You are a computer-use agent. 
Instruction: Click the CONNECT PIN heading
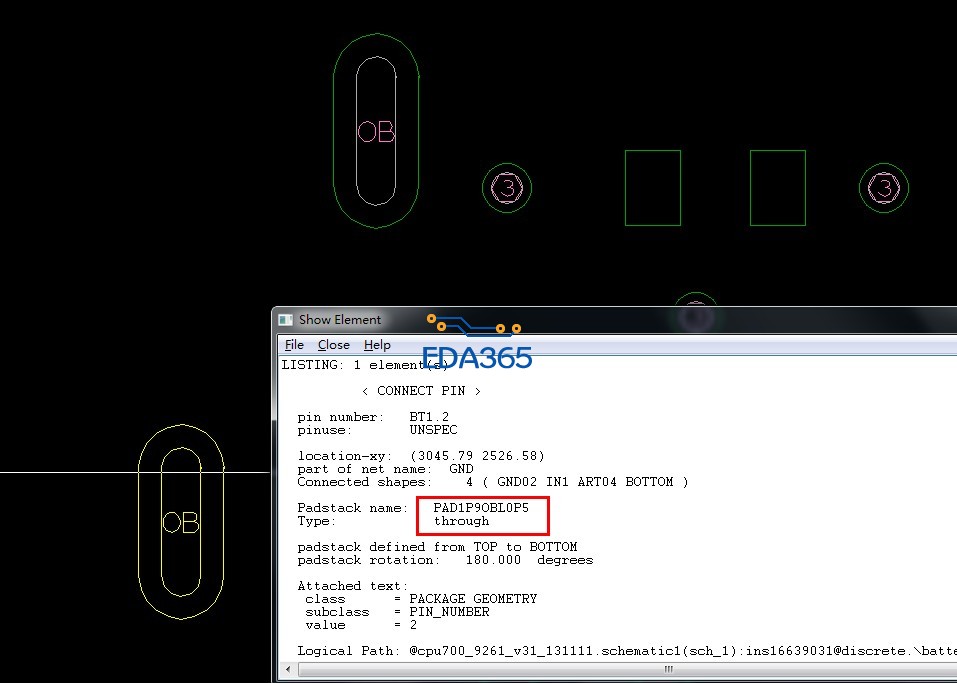pyautogui.click(x=421, y=391)
